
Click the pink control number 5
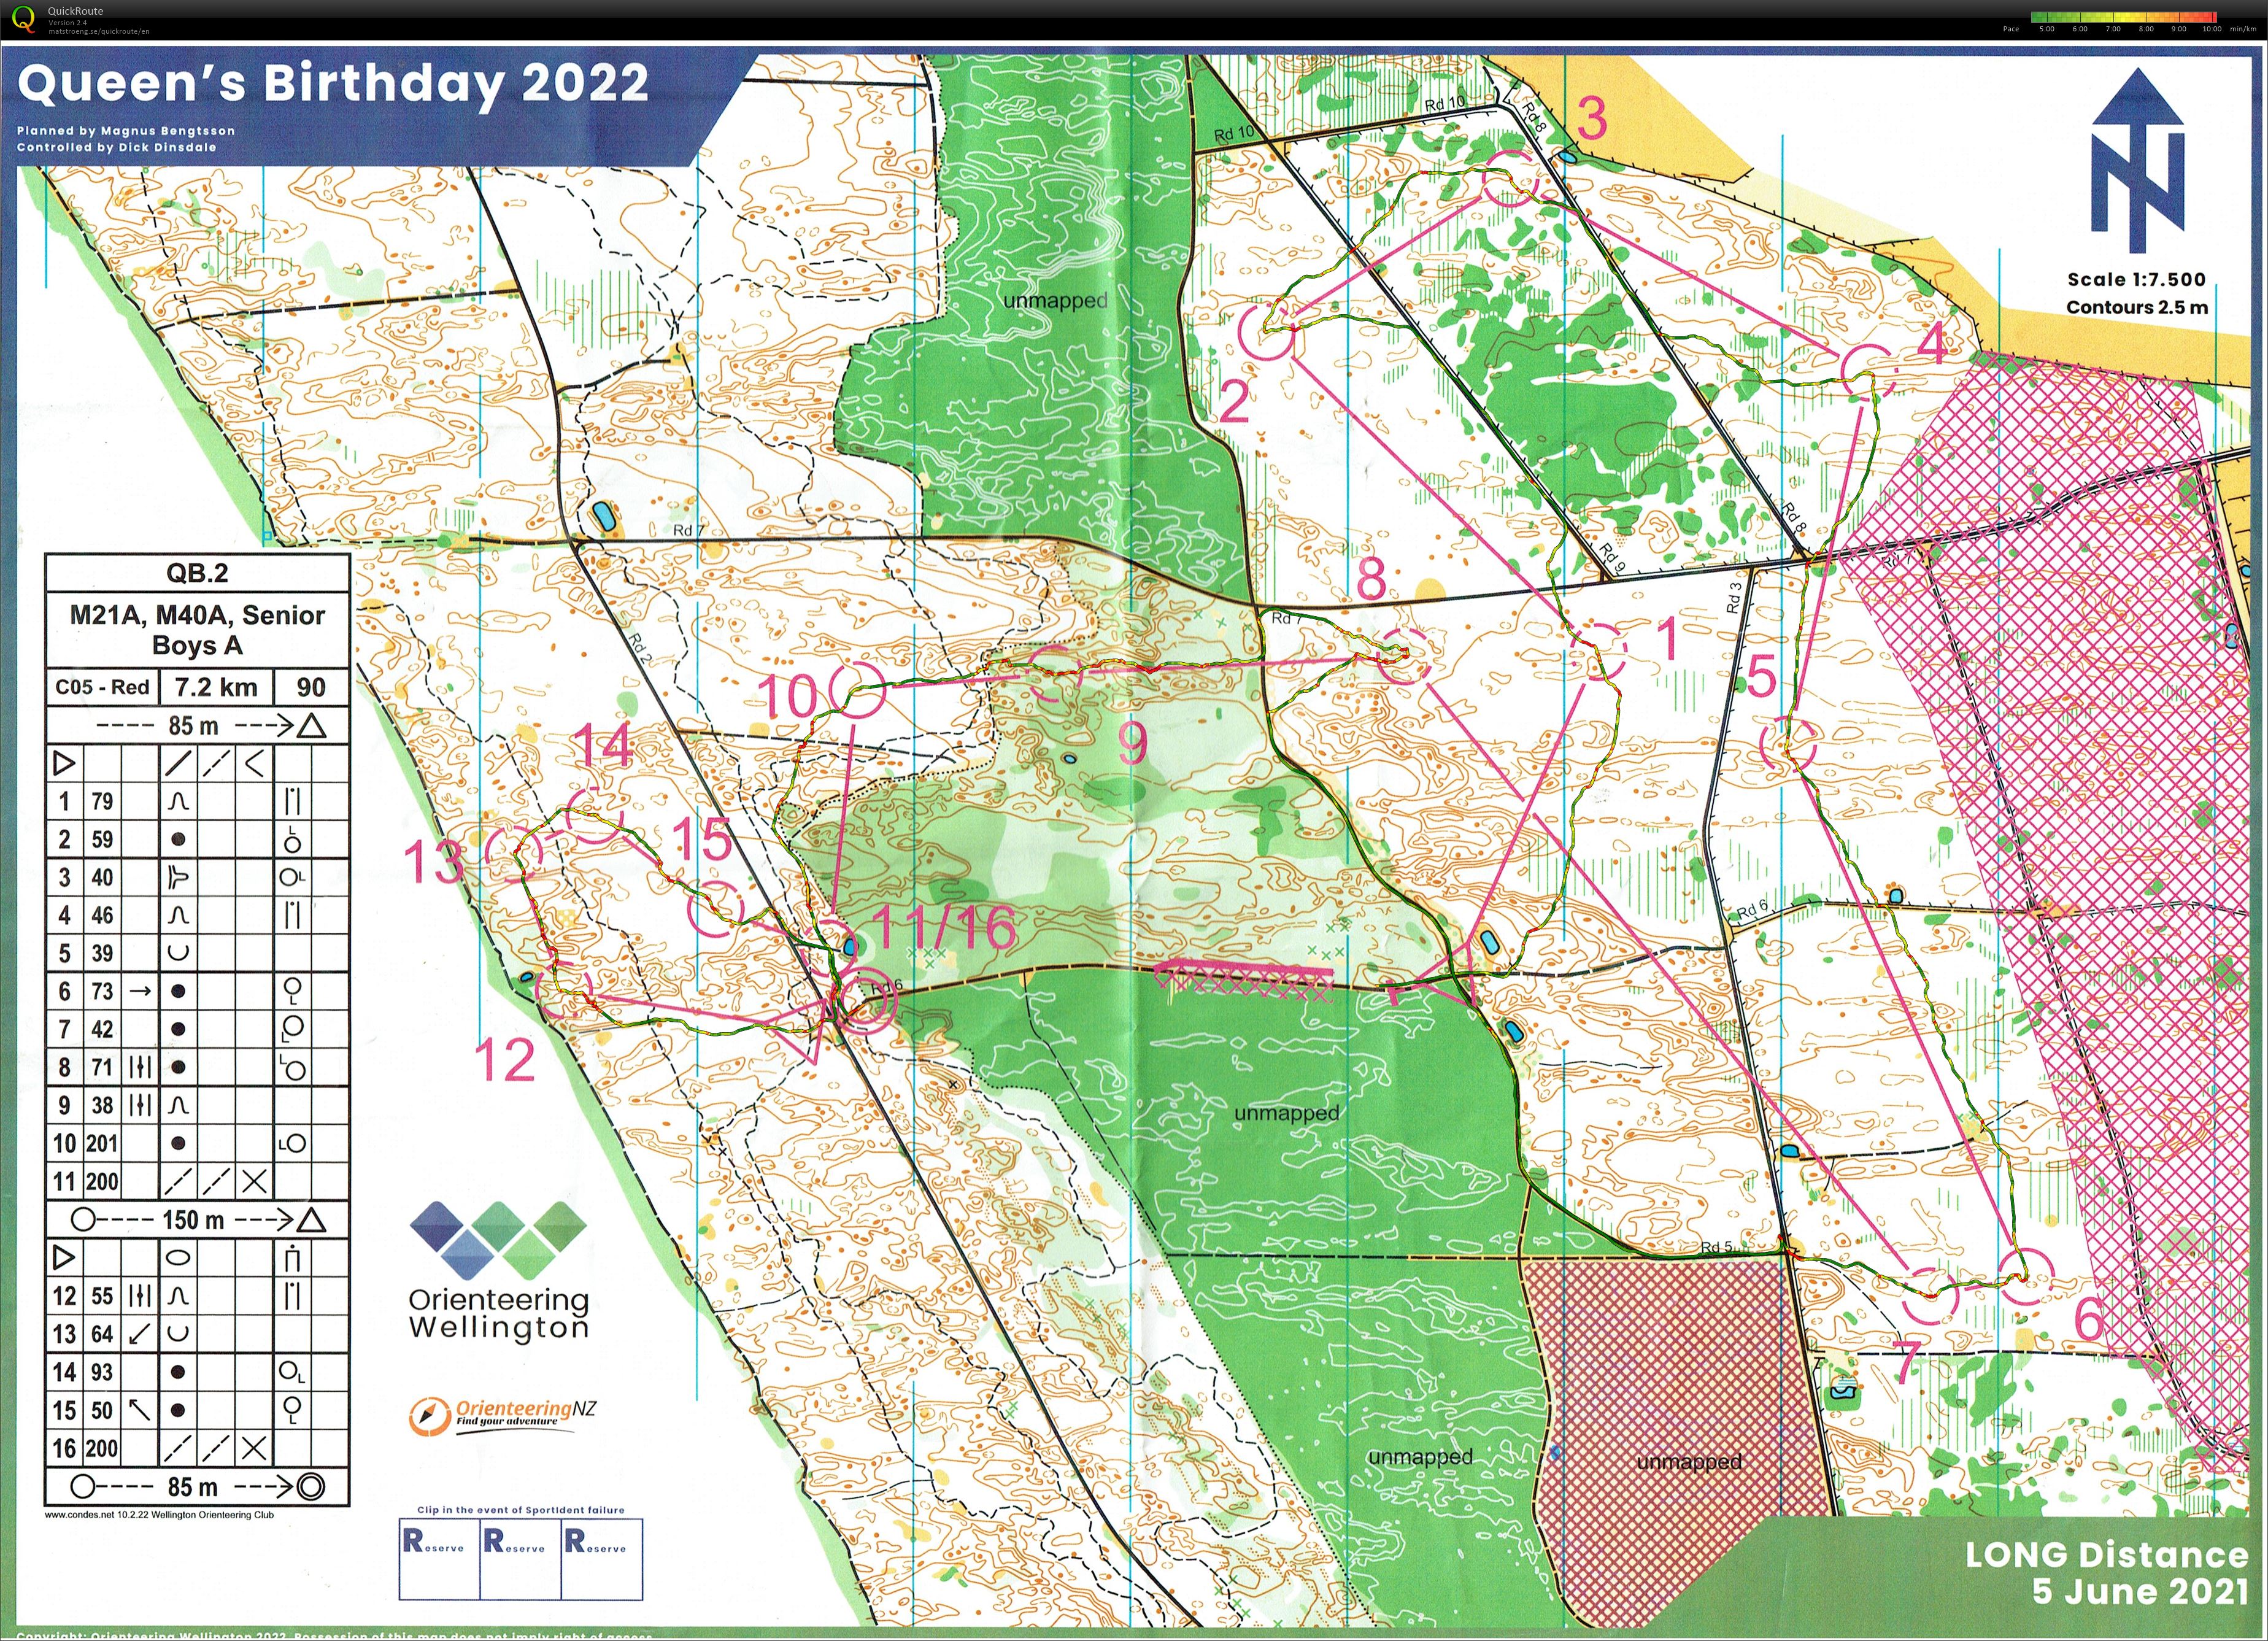point(1761,676)
